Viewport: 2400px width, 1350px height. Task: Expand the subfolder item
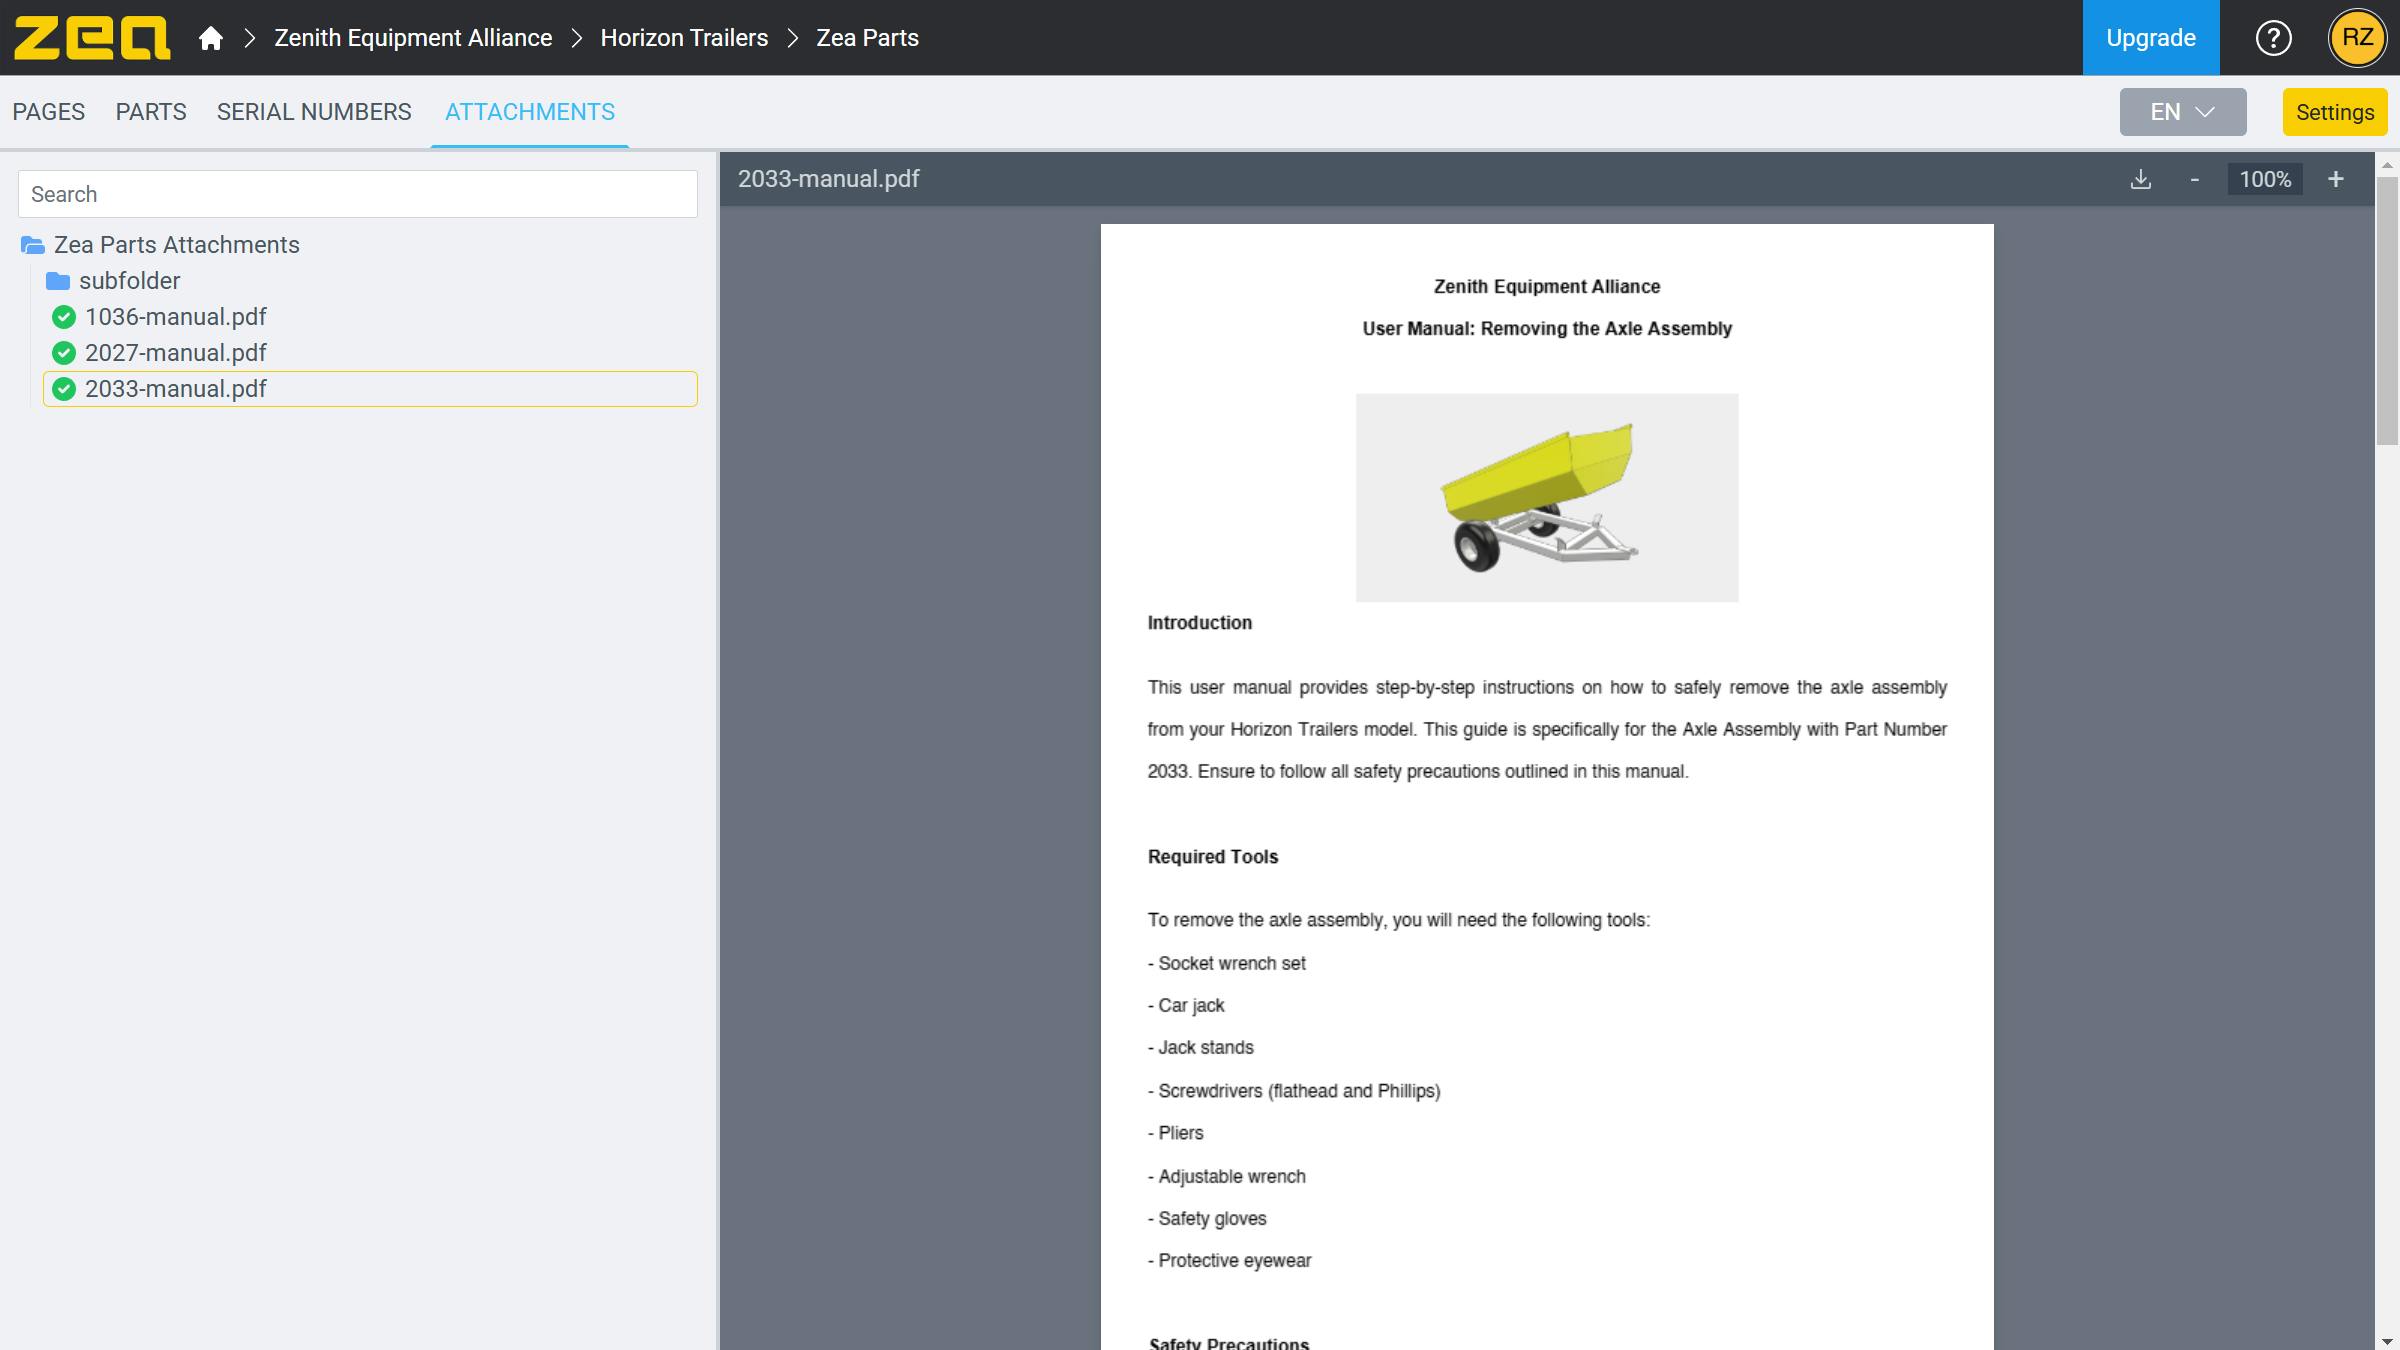(129, 281)
